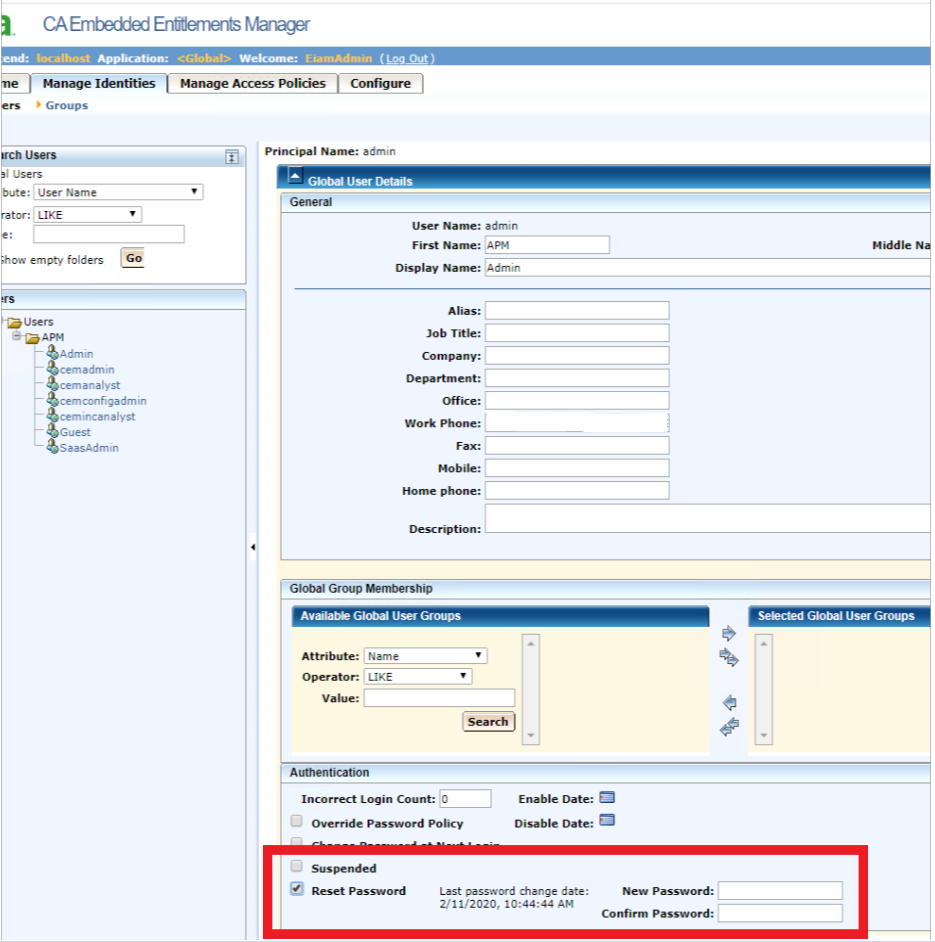Click the Log Out link
Screen dimensions: 935x942
point(407,59)
